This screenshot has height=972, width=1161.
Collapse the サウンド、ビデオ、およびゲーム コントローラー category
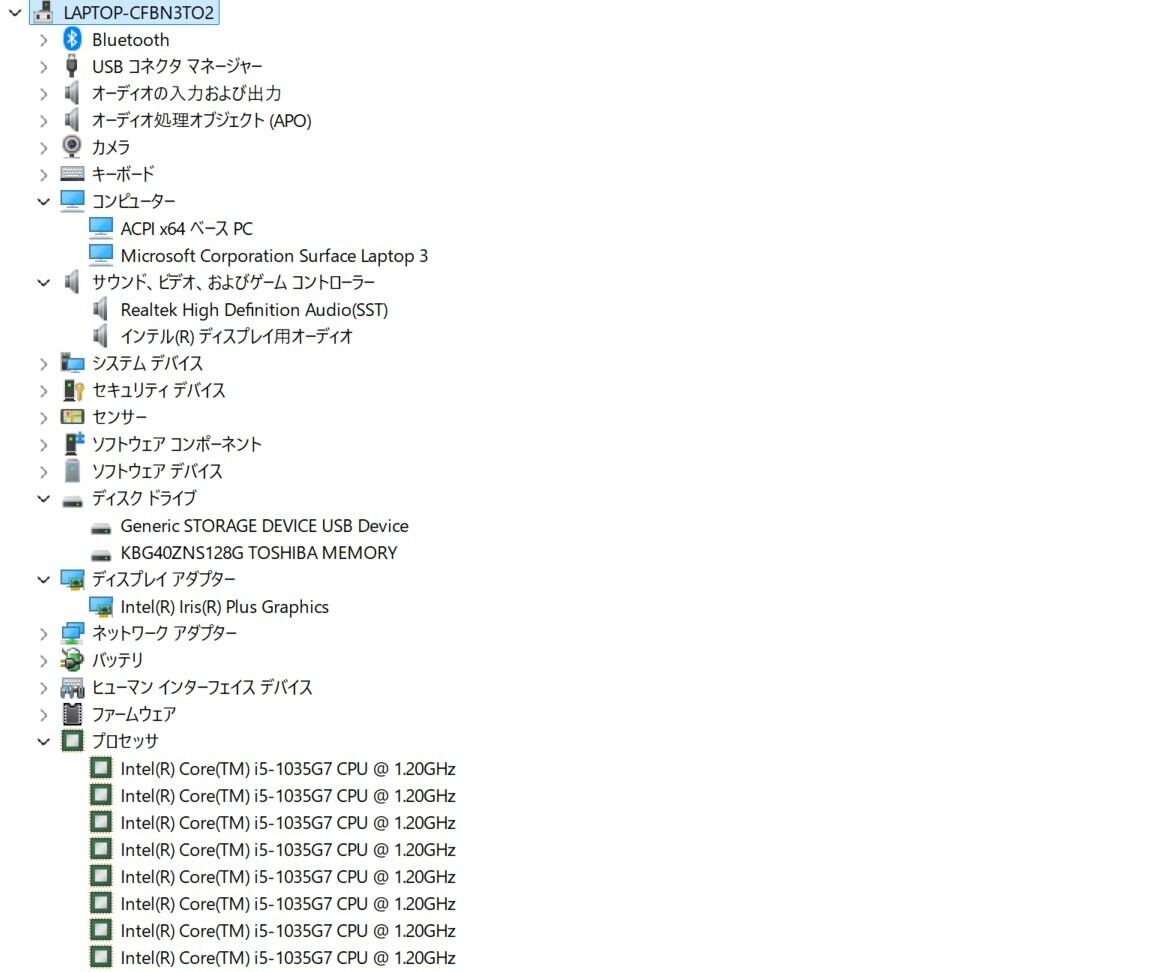point(44,283)
